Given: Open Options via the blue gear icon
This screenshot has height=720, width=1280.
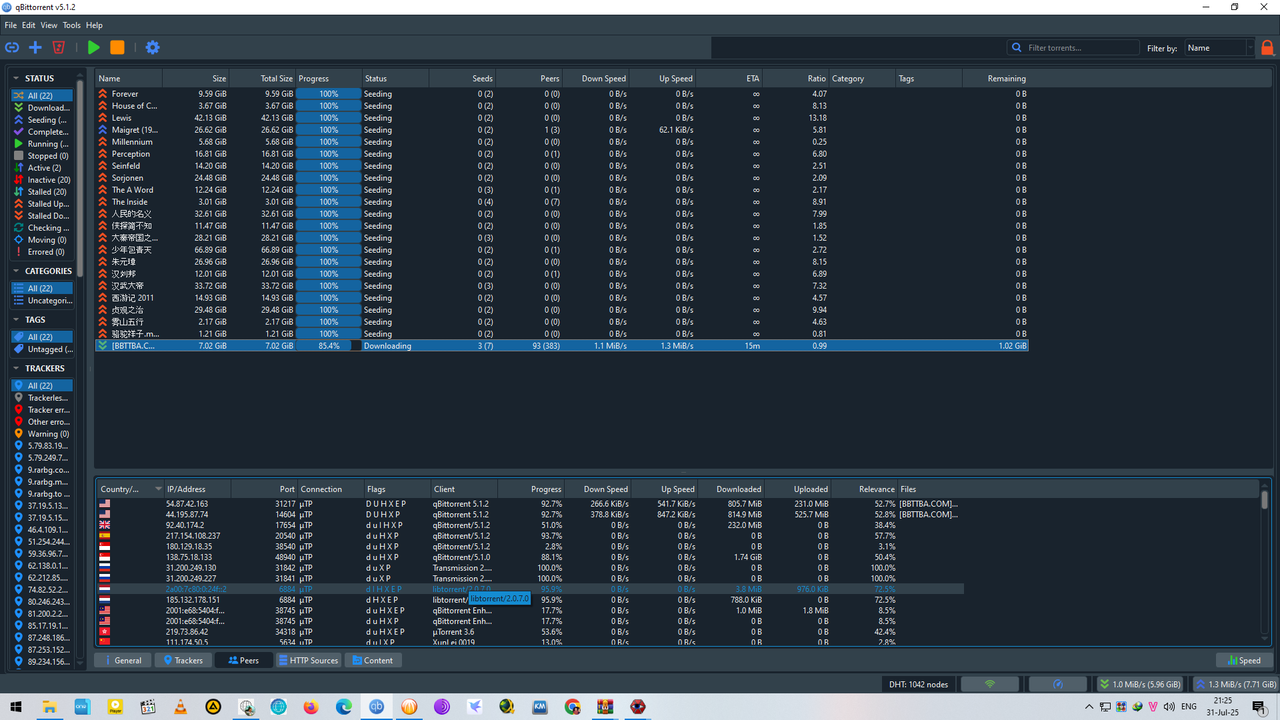Looking at the screenshot, I should point(152,47).
